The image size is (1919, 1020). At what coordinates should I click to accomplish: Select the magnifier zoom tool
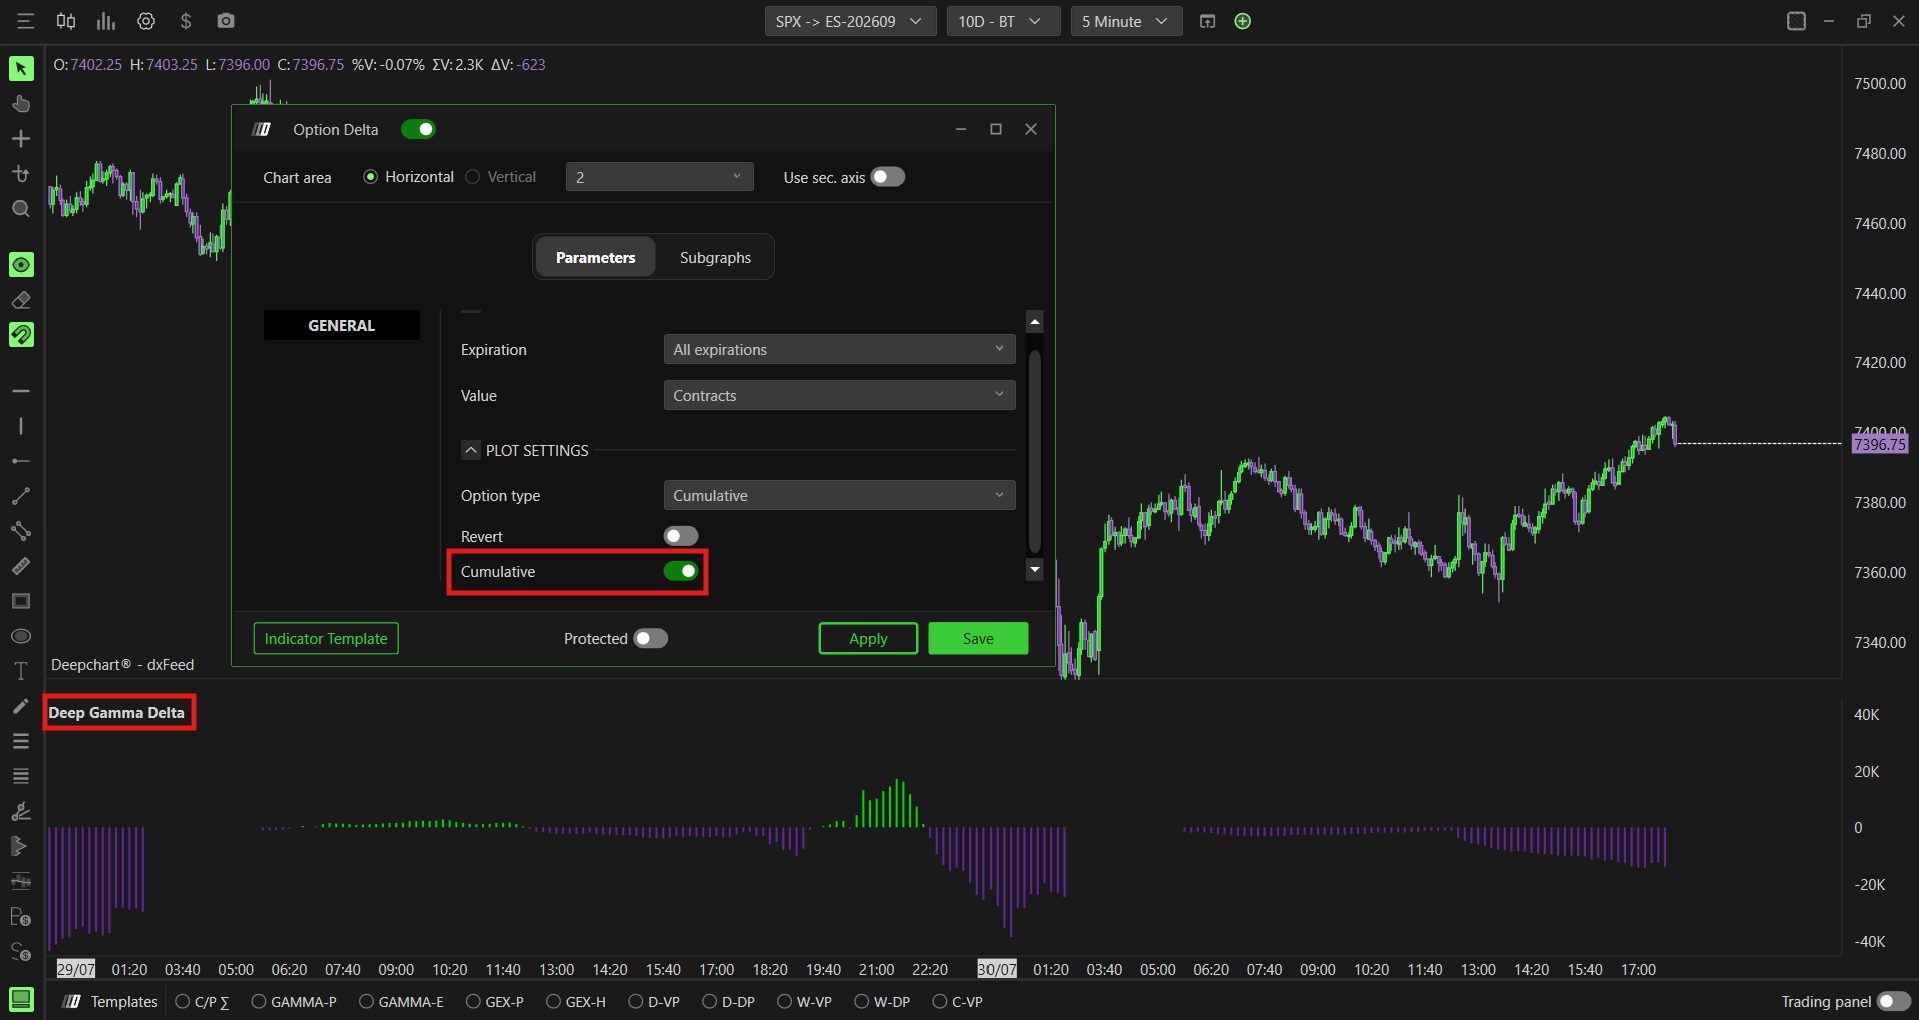point(21,209)
